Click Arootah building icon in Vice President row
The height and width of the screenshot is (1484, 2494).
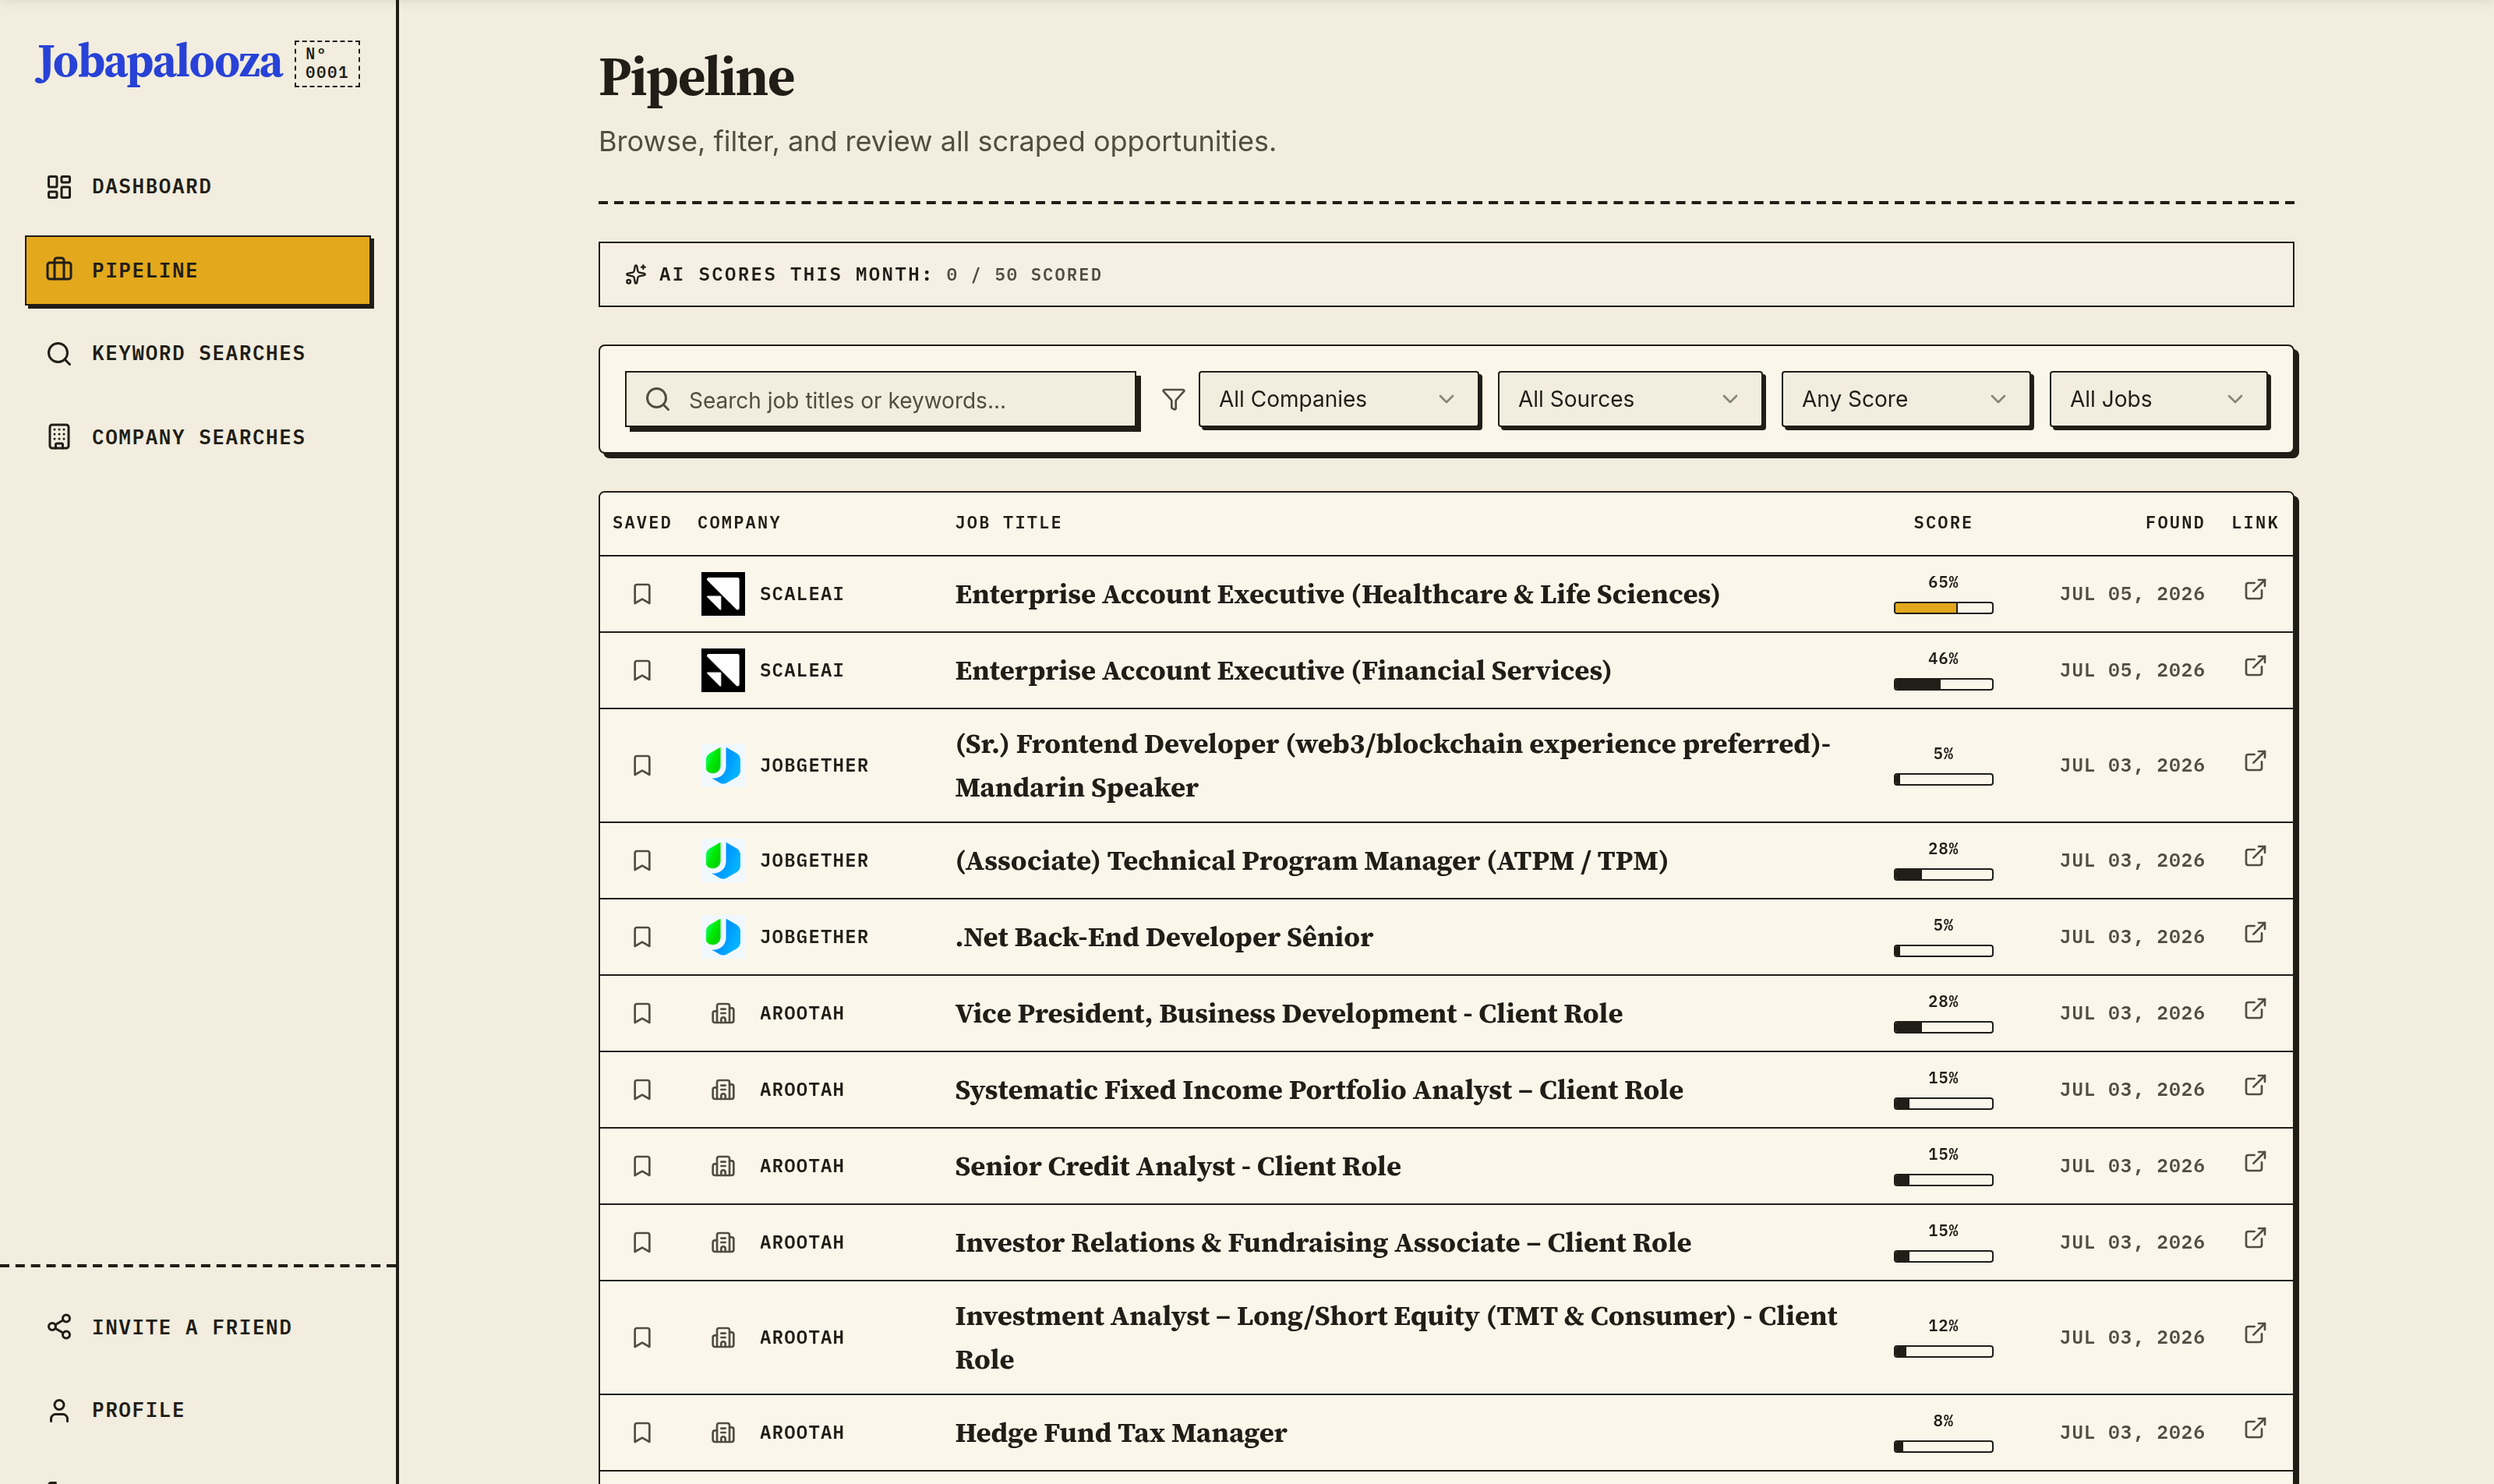pos(723,1013)
